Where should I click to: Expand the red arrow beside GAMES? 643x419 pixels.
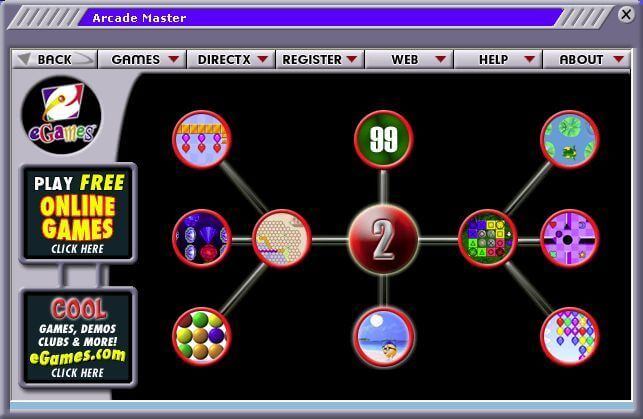point(174,59)
